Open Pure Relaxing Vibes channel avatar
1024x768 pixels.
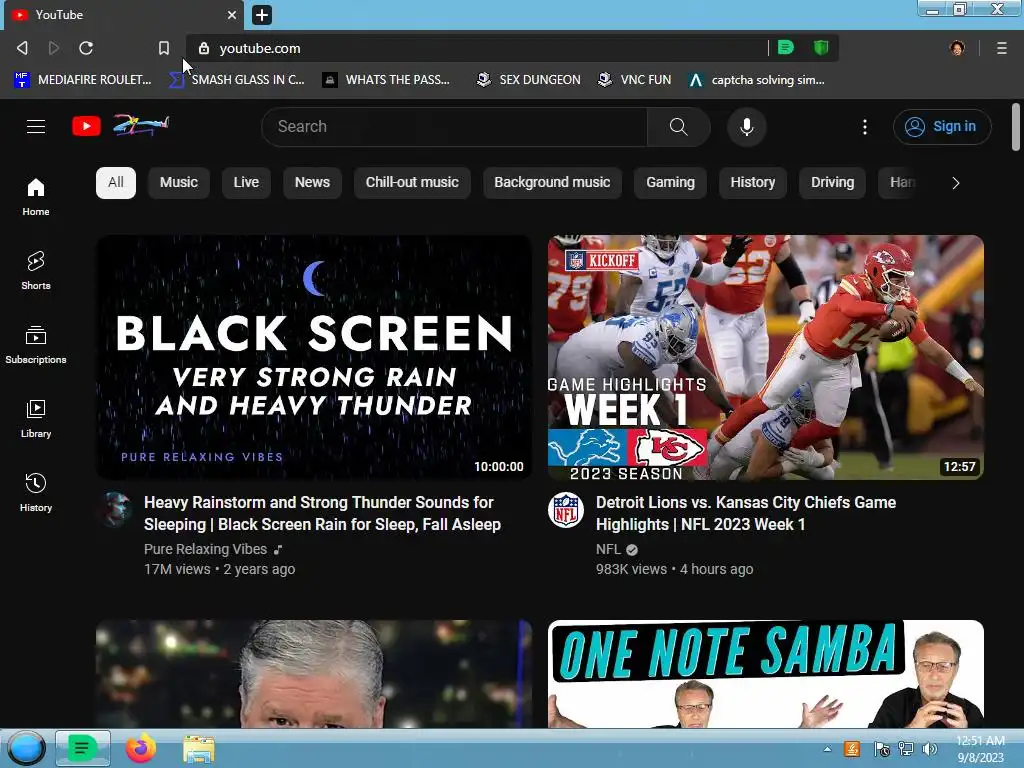click(116, 509)
